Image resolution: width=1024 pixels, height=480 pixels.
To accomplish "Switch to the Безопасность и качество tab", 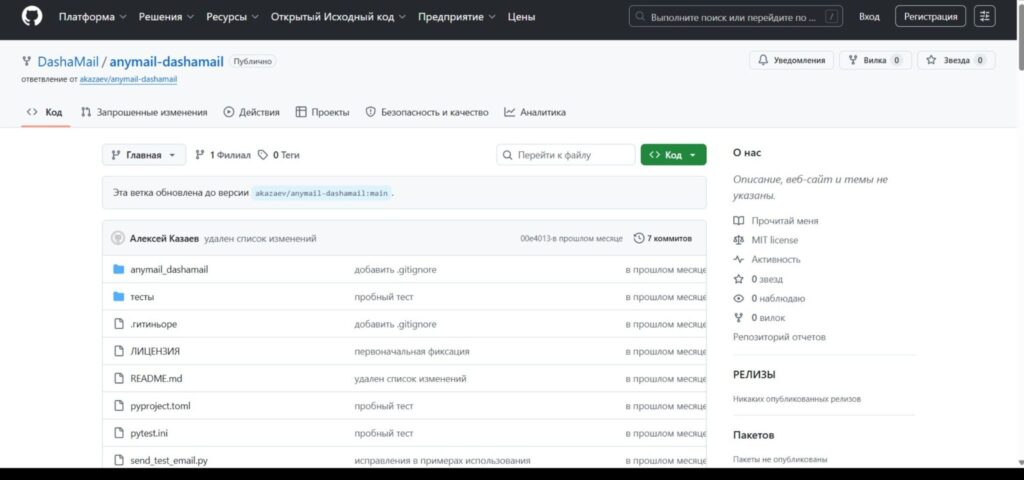I will click(426, 112).
